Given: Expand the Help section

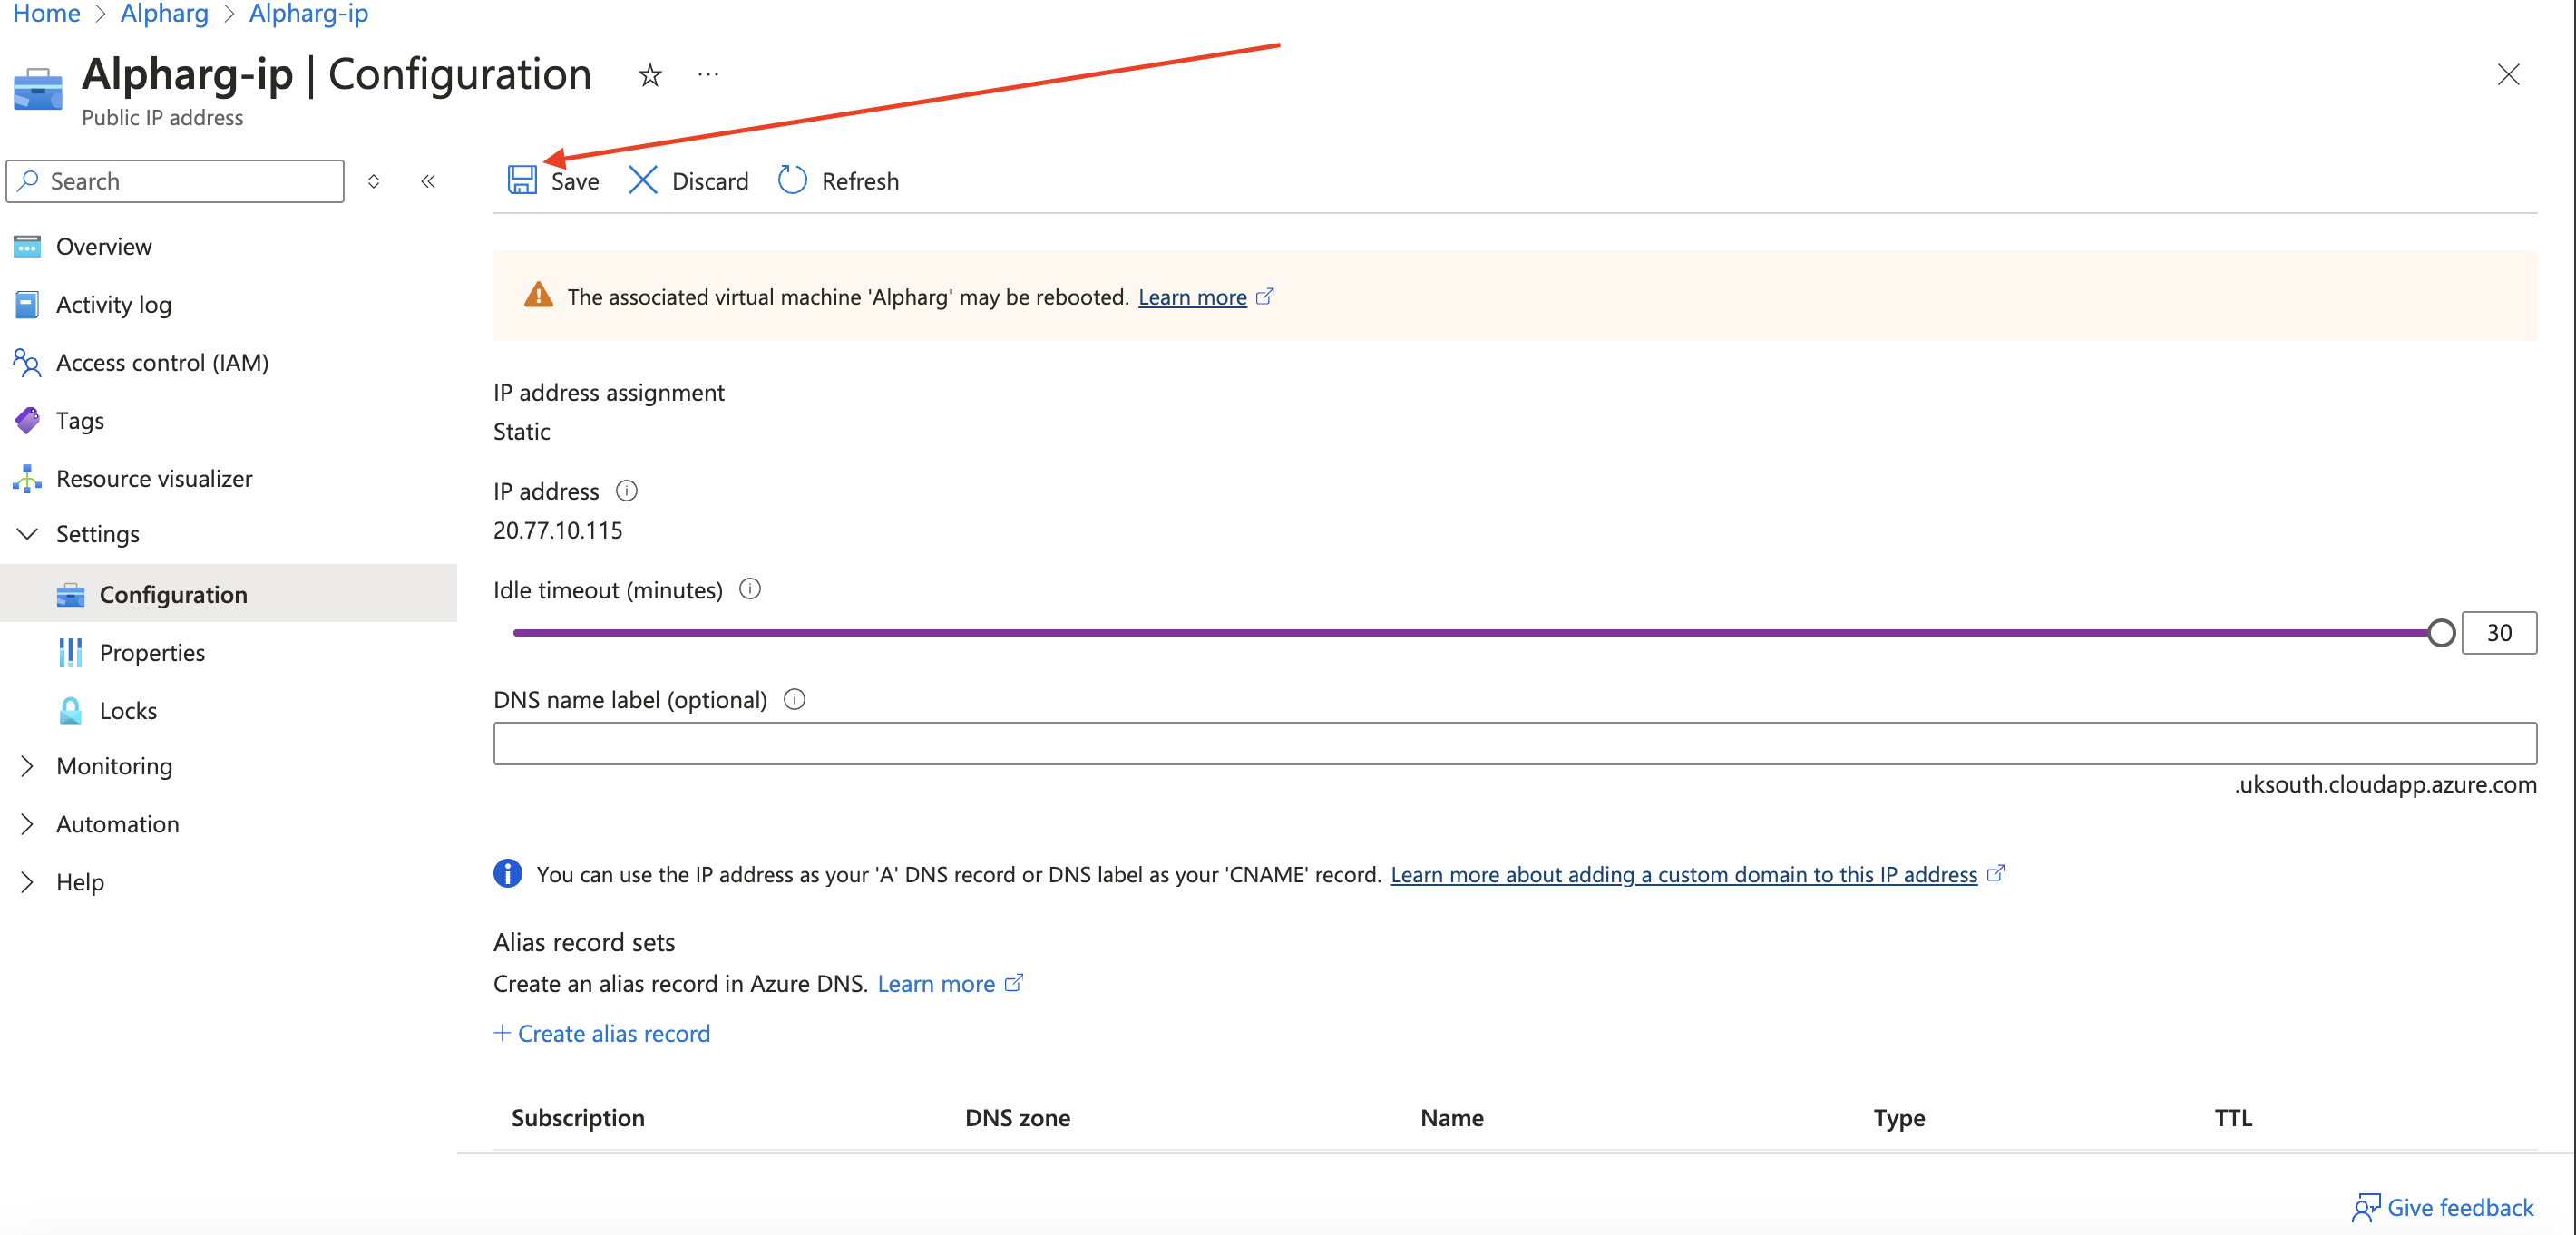Looking at the screenshot, I should pos(27,882).
